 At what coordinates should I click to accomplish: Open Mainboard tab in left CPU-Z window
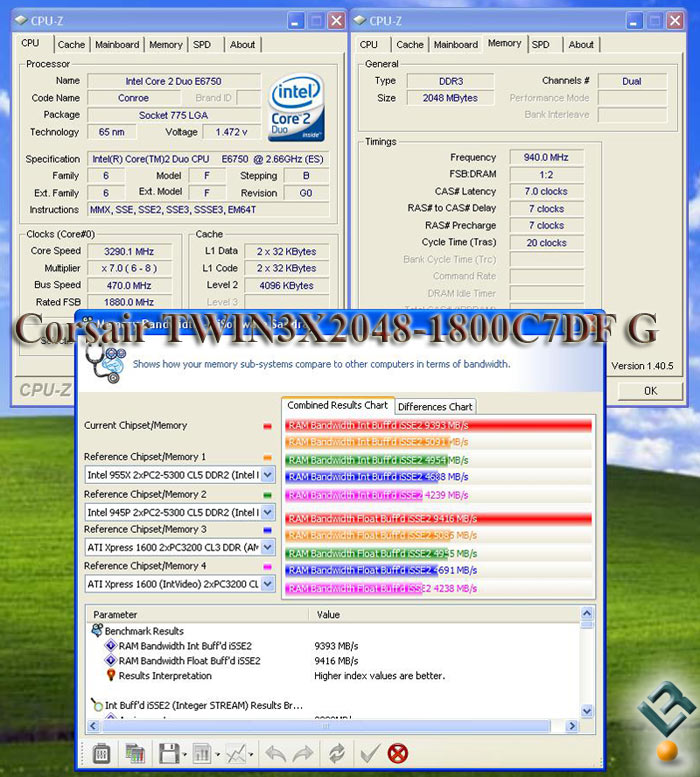(x=117, y=45)
